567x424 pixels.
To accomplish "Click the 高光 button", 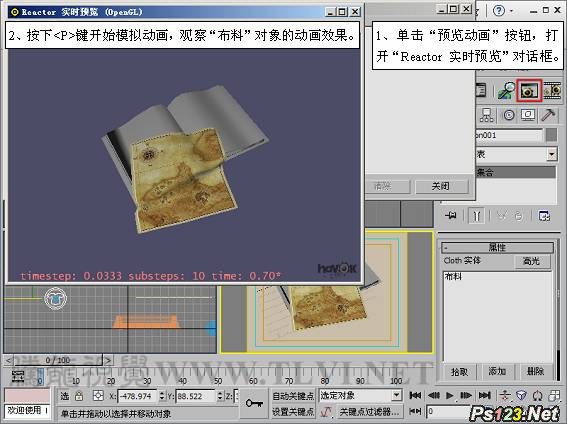I will (532, 261).
